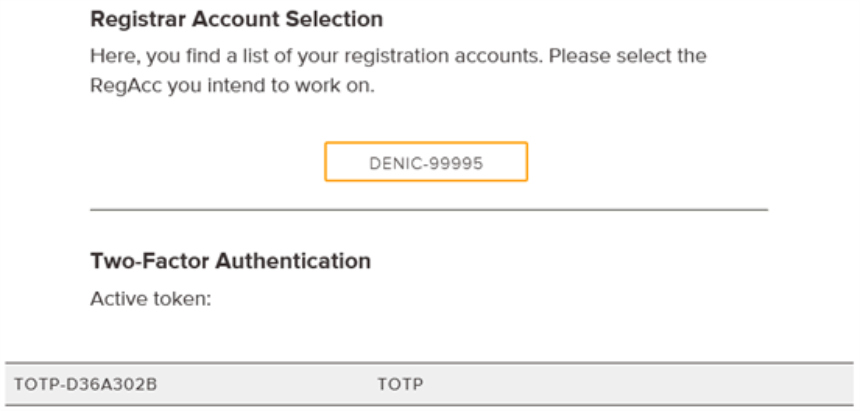Click the word "Registrar" in the top heading
Viewport: 860px width, 411px height.
click(133, 19)
